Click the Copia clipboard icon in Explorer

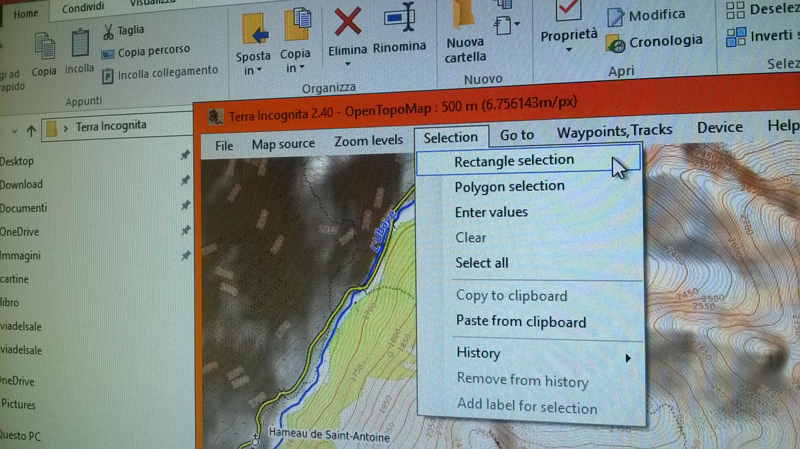point(45,46)
